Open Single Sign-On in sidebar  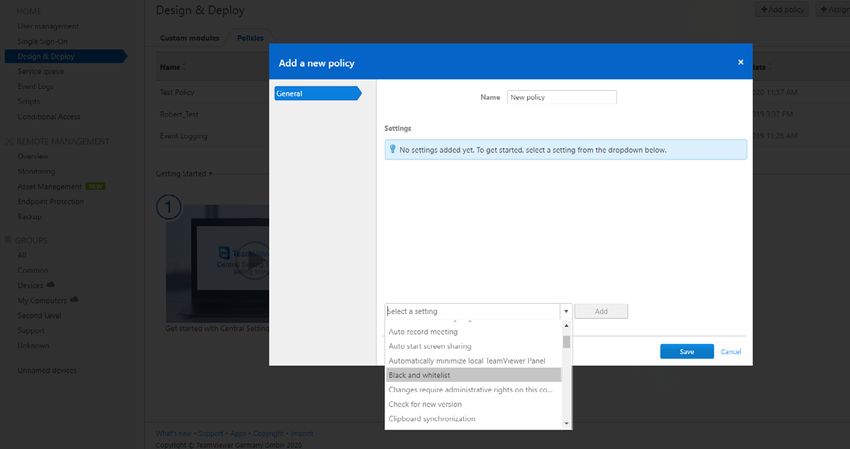point(43,41)
